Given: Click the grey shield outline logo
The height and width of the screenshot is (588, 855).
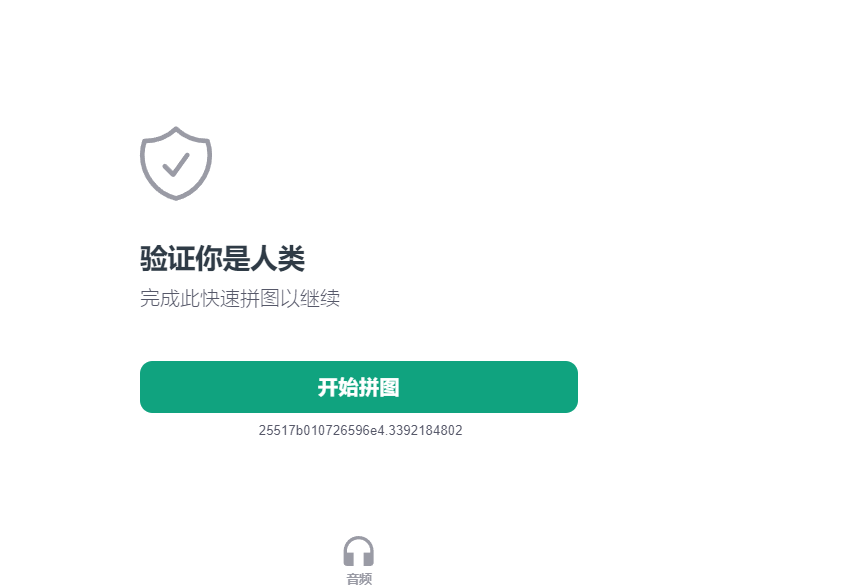Looking at the screenshot, I should [x=176, y=163].
